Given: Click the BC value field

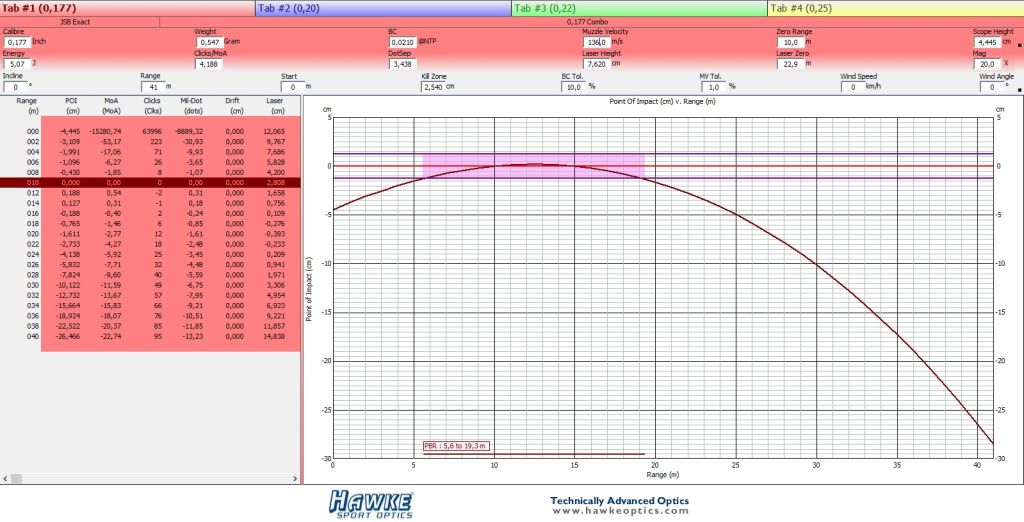Looking at the screenshot, I should pos(403,42).
